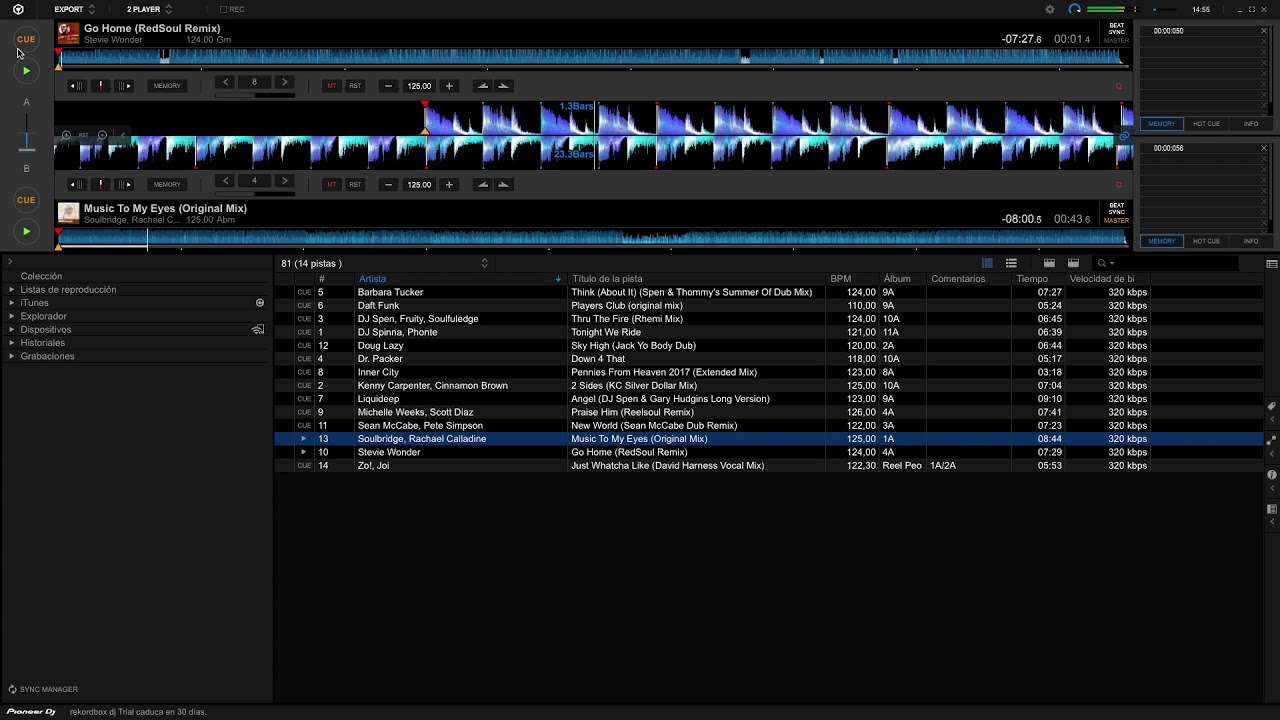Viewport: 1280px width, 720px height.
Task: Open the EXPORT mode dropdown
Action: (75, 9)
